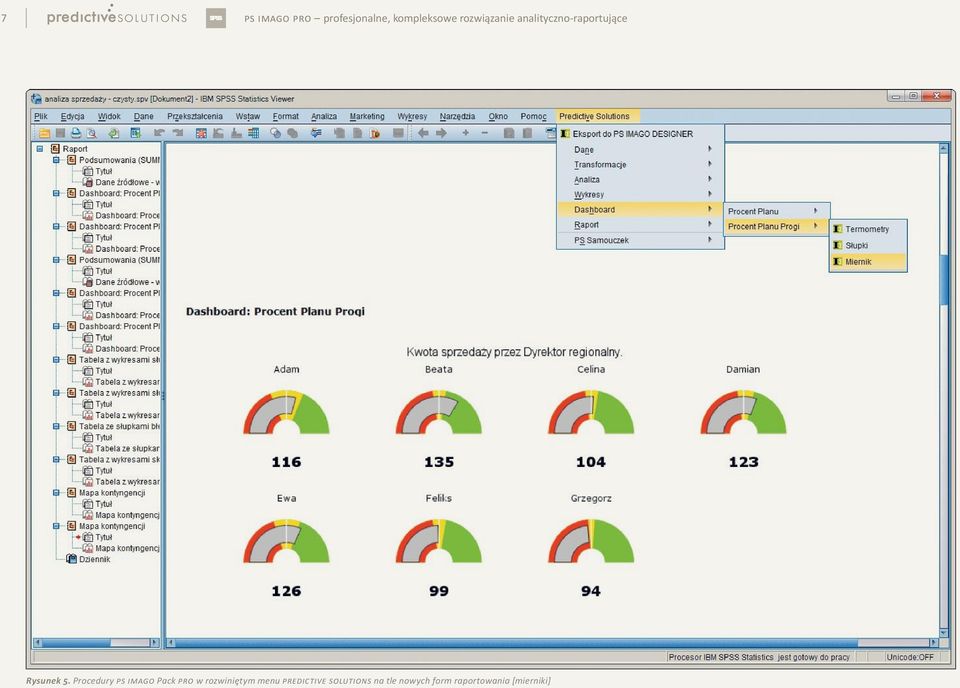The width and height of the screenshot is (960, 688).
Task: Click the Słupki item icon
Action: [838, 245]
